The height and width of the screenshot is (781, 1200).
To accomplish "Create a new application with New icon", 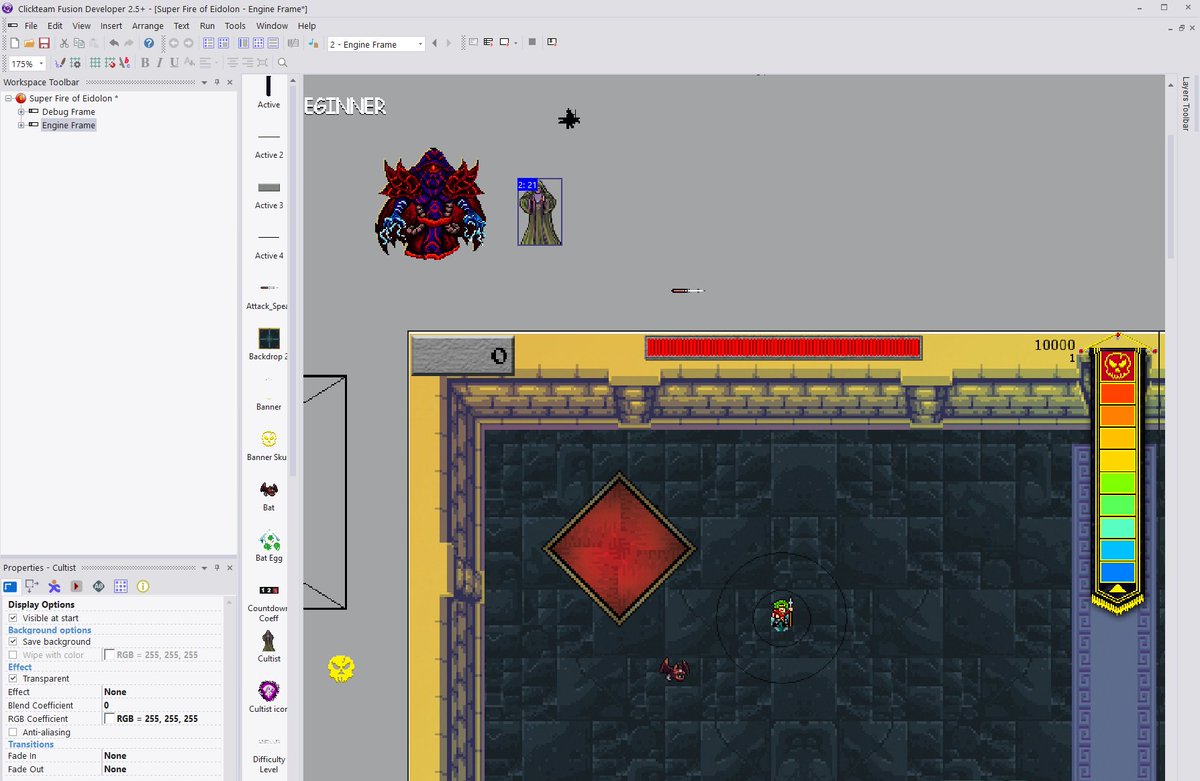I will (14, 43).
